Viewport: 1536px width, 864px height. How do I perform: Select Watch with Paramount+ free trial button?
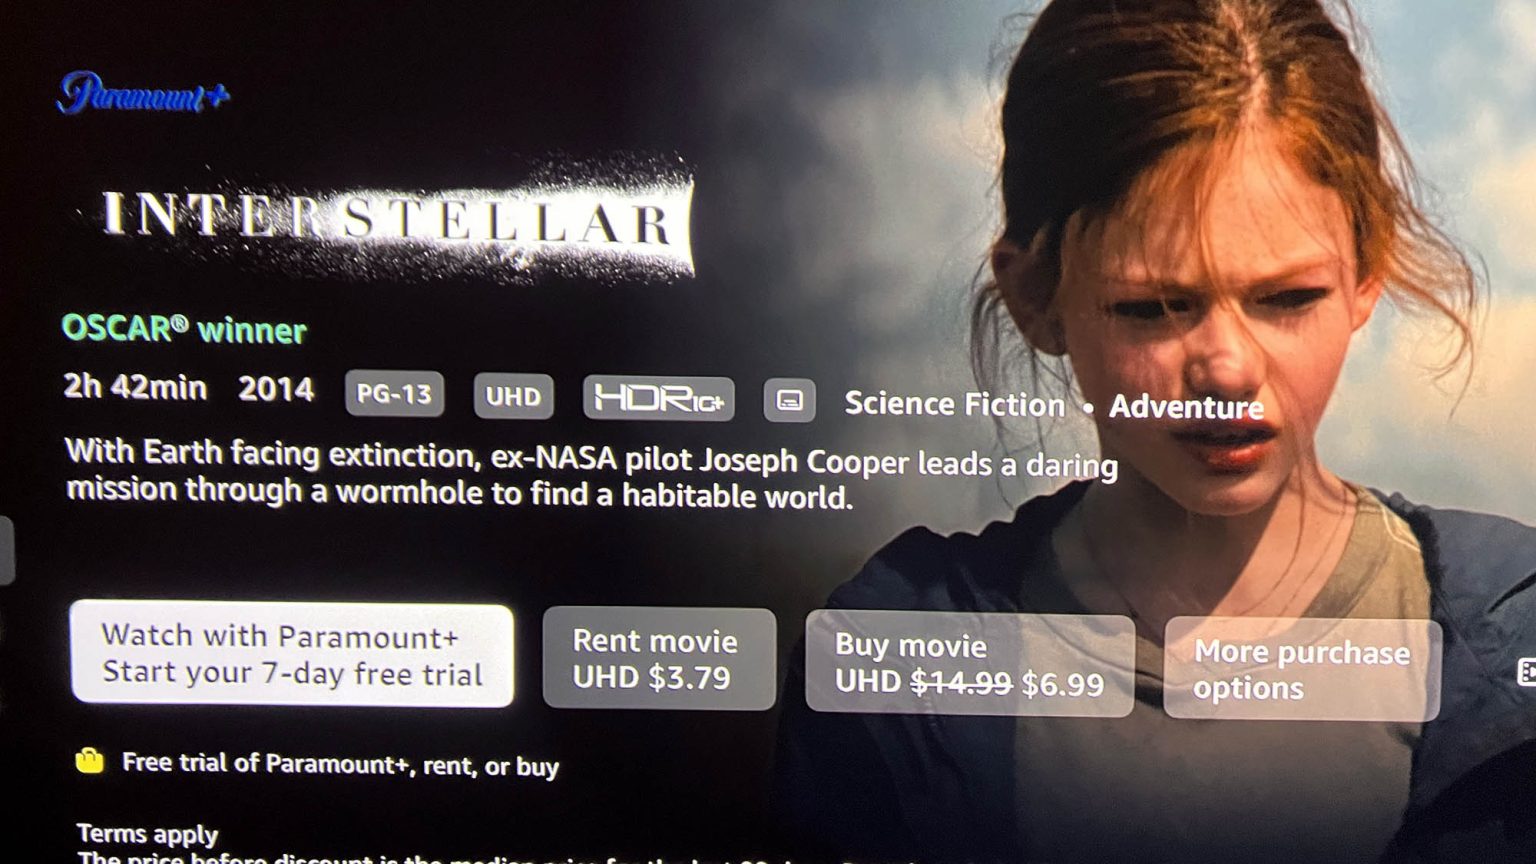[292, 654]
